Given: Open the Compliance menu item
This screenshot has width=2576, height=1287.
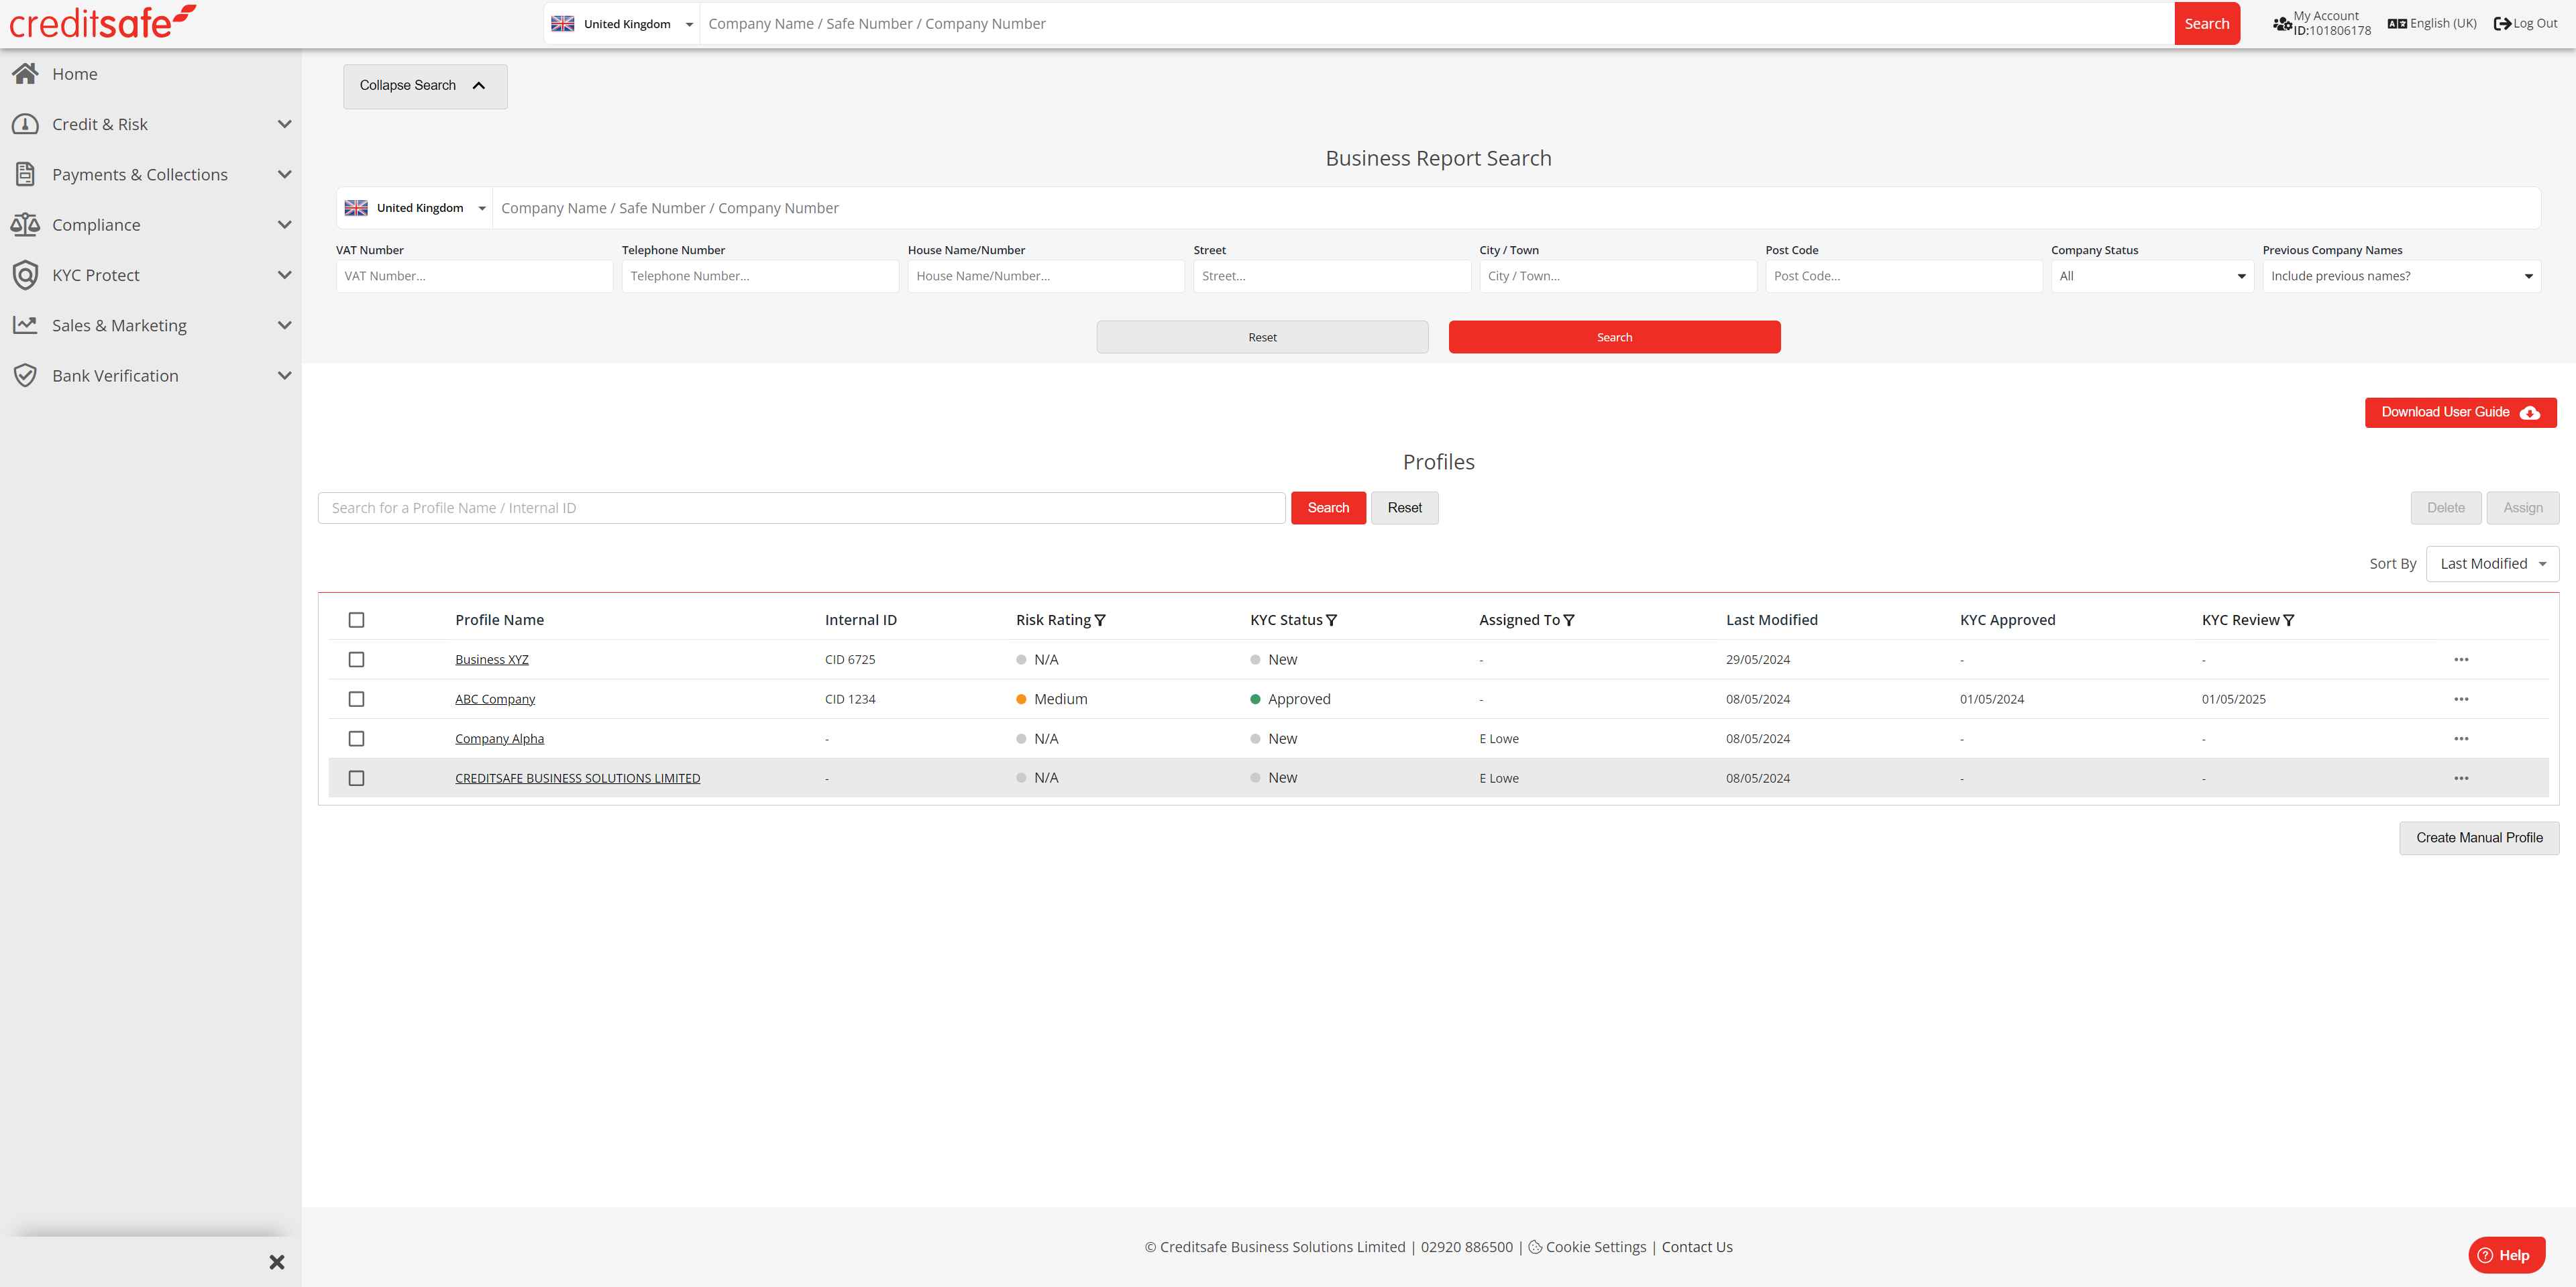Looking at the screenshot, I should [x=96, y=224].
